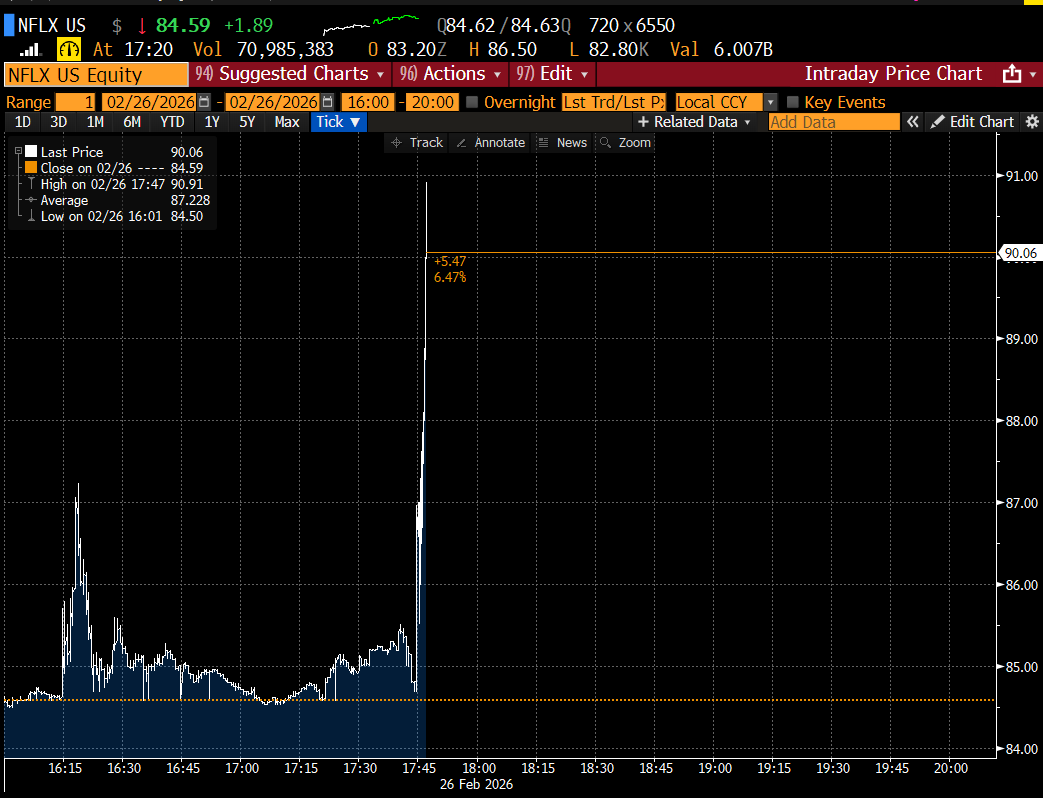The height and width of the screenshot is (798, 1043).
Task: Activate the Zoom magnifier tool
Action: coord(625,142)
